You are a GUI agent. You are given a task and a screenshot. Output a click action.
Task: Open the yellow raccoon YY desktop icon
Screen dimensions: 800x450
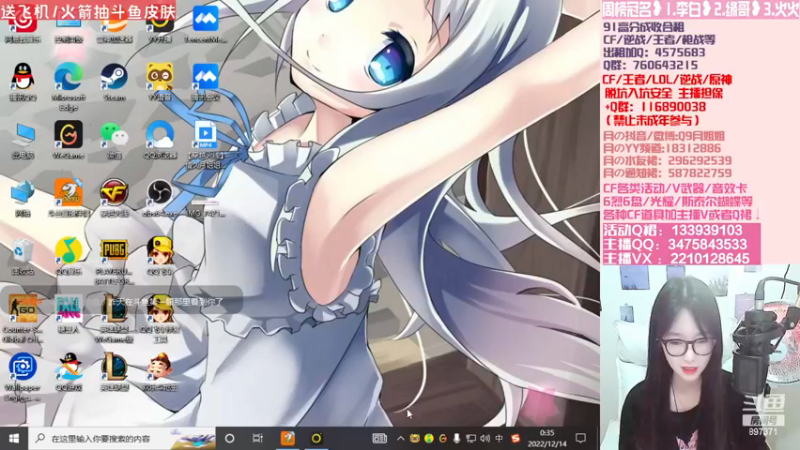click(160, 77)
